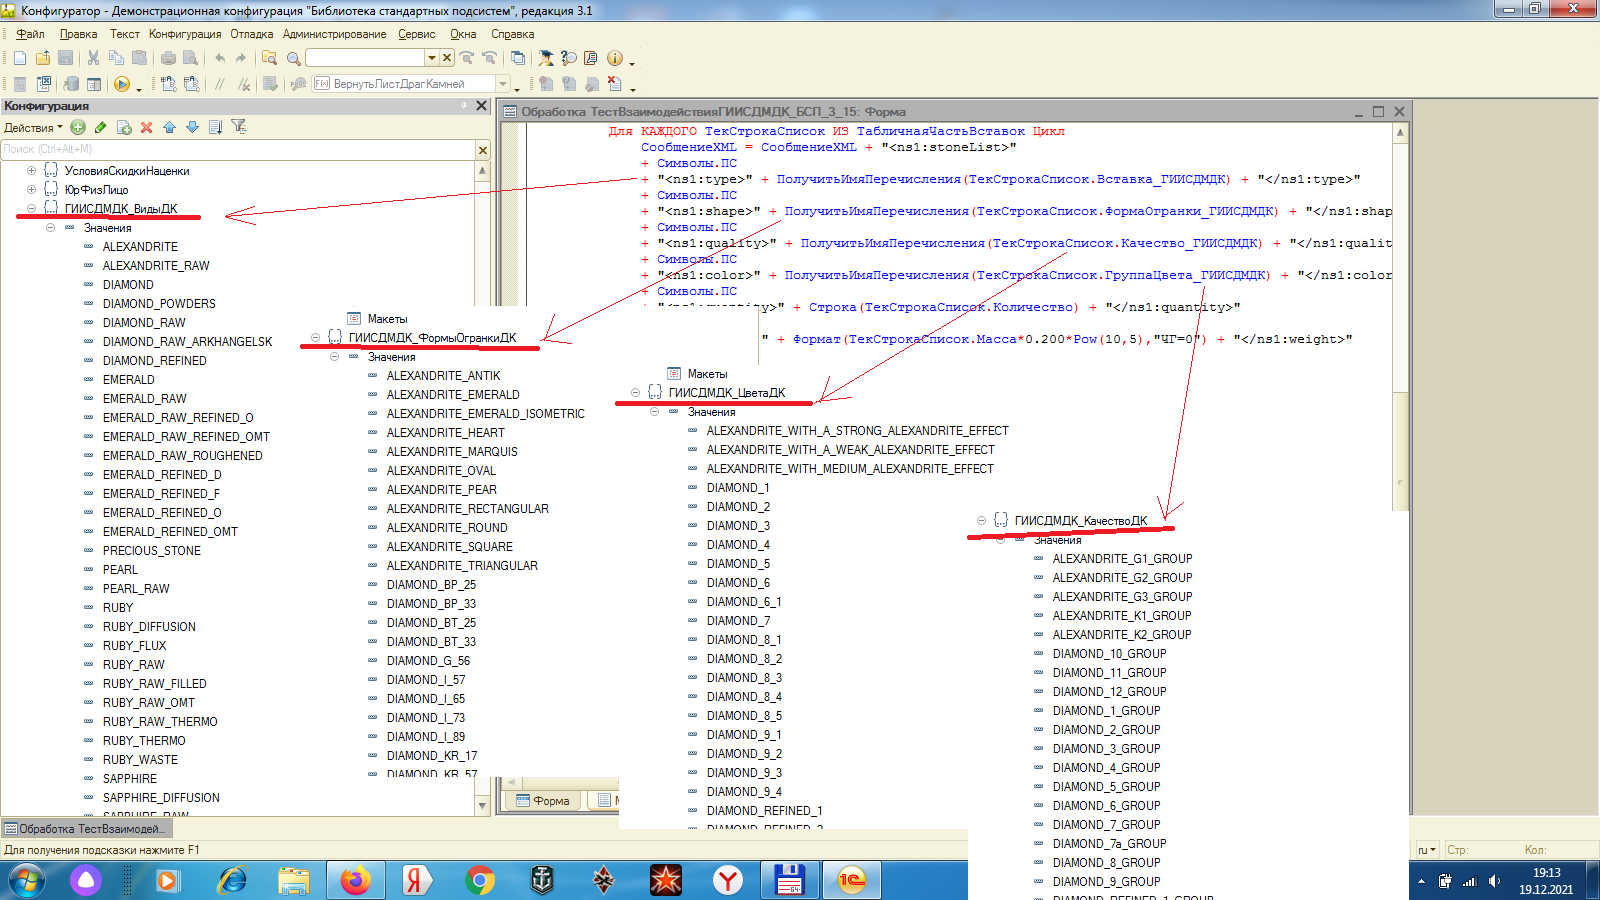Open the Сервис menu

pos(417,34)
